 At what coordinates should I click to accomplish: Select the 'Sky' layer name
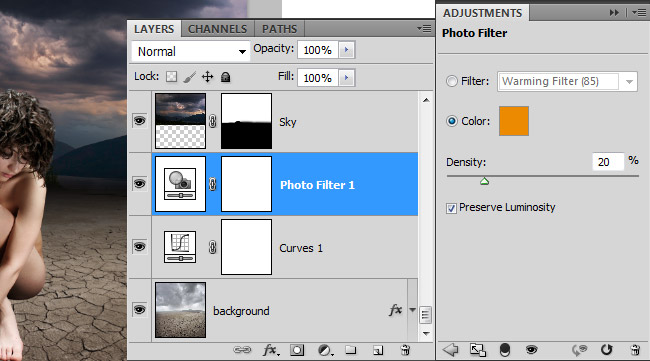[288, 122]
